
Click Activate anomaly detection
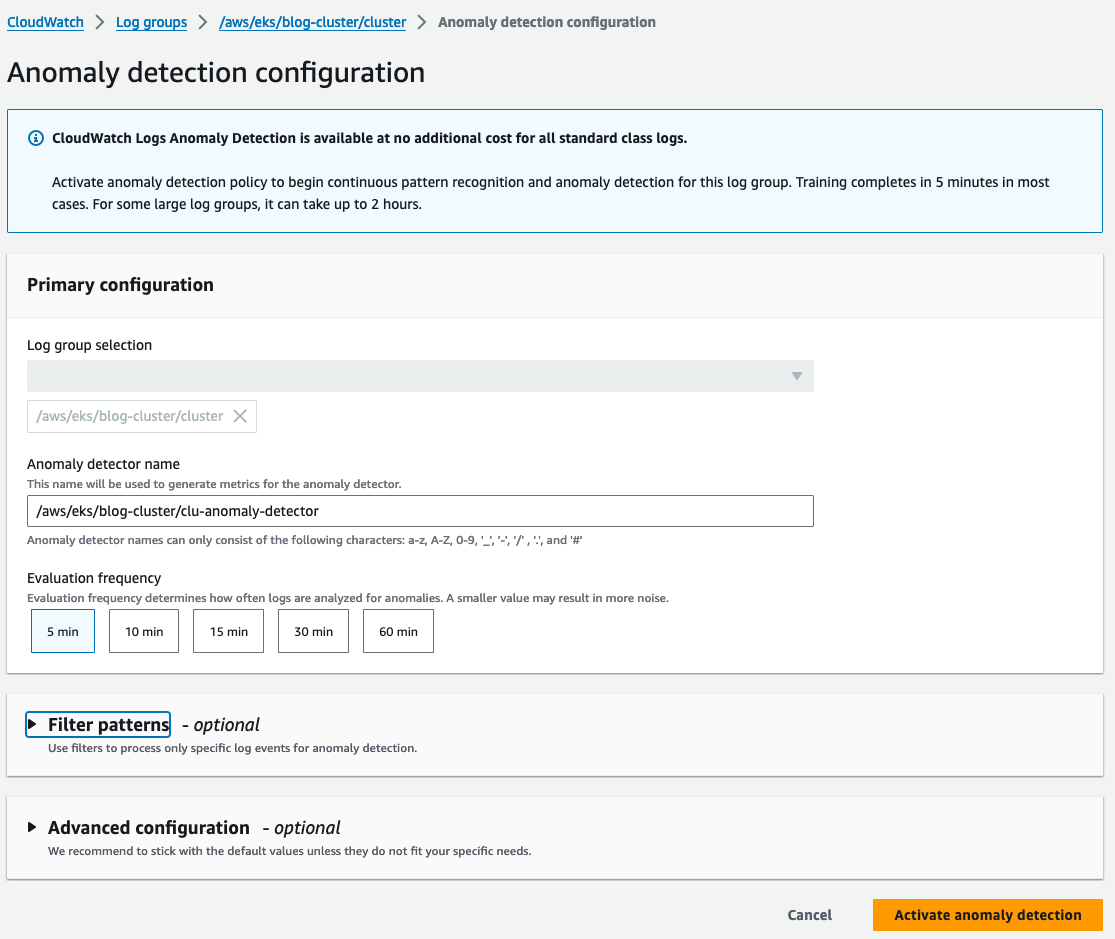pyautogui.click(x=987, y=914)
